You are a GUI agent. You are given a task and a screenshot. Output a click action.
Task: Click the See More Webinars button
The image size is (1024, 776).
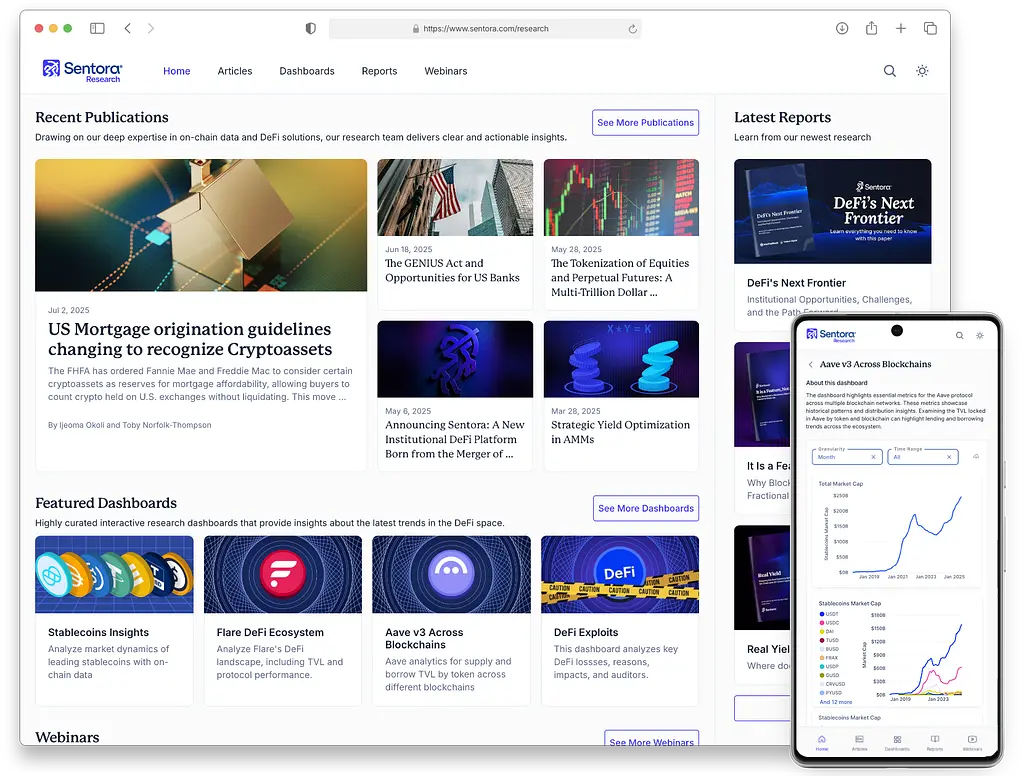coord(651,739)
